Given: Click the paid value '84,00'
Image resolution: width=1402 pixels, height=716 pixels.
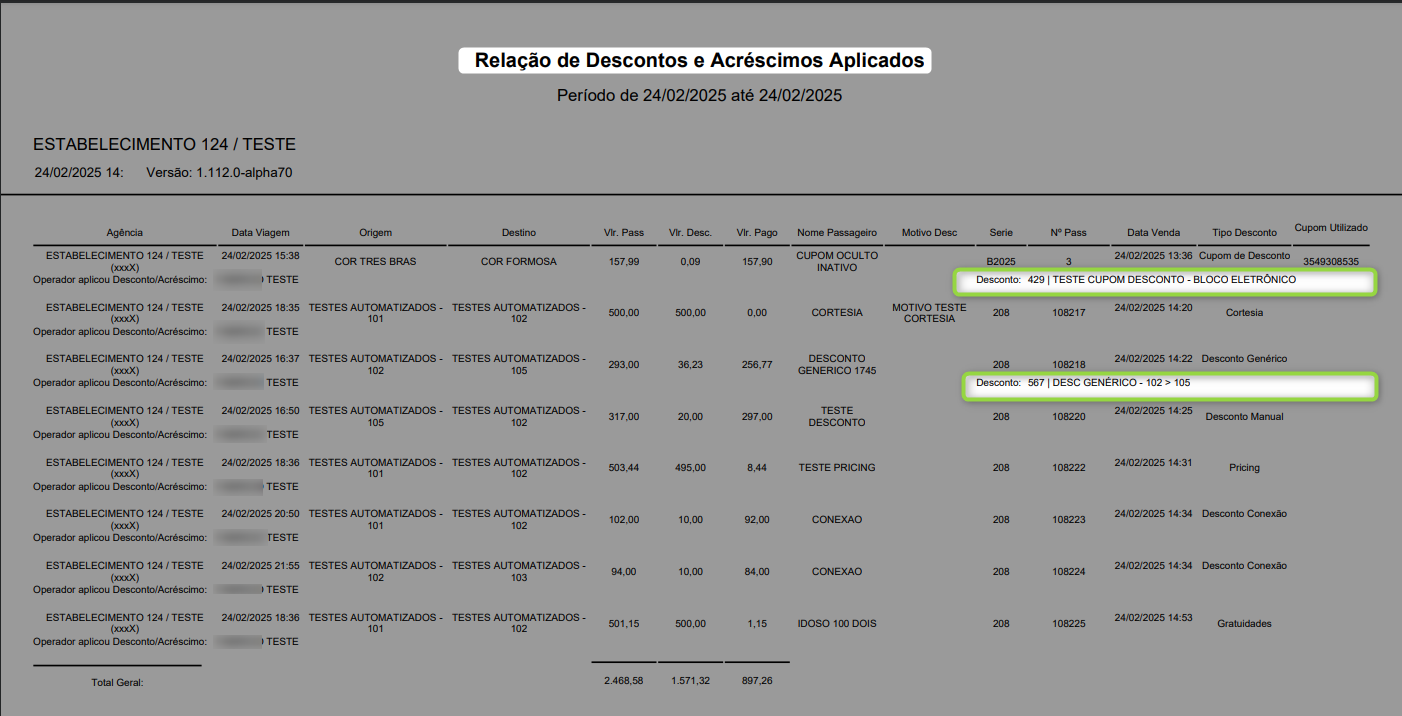Looking at the screenshot, I should pyautogui.click(x=757, y=572).
